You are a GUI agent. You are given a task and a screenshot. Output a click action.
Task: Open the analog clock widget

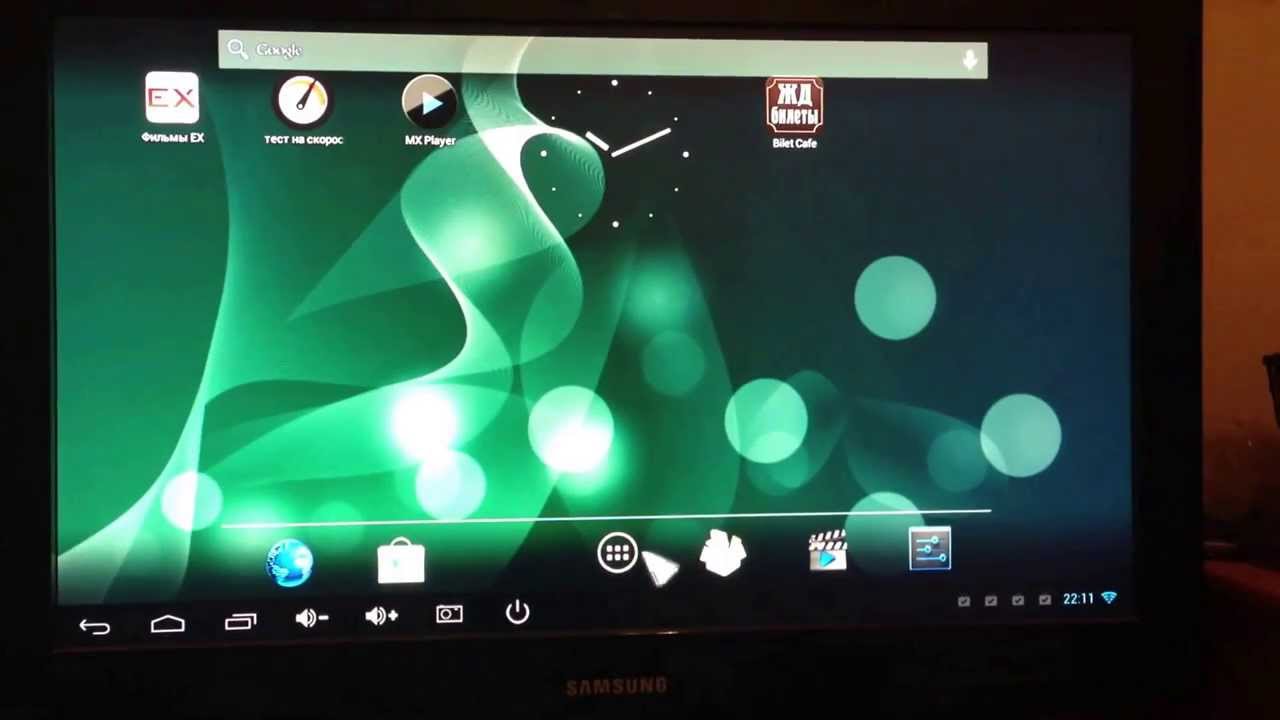614,153
